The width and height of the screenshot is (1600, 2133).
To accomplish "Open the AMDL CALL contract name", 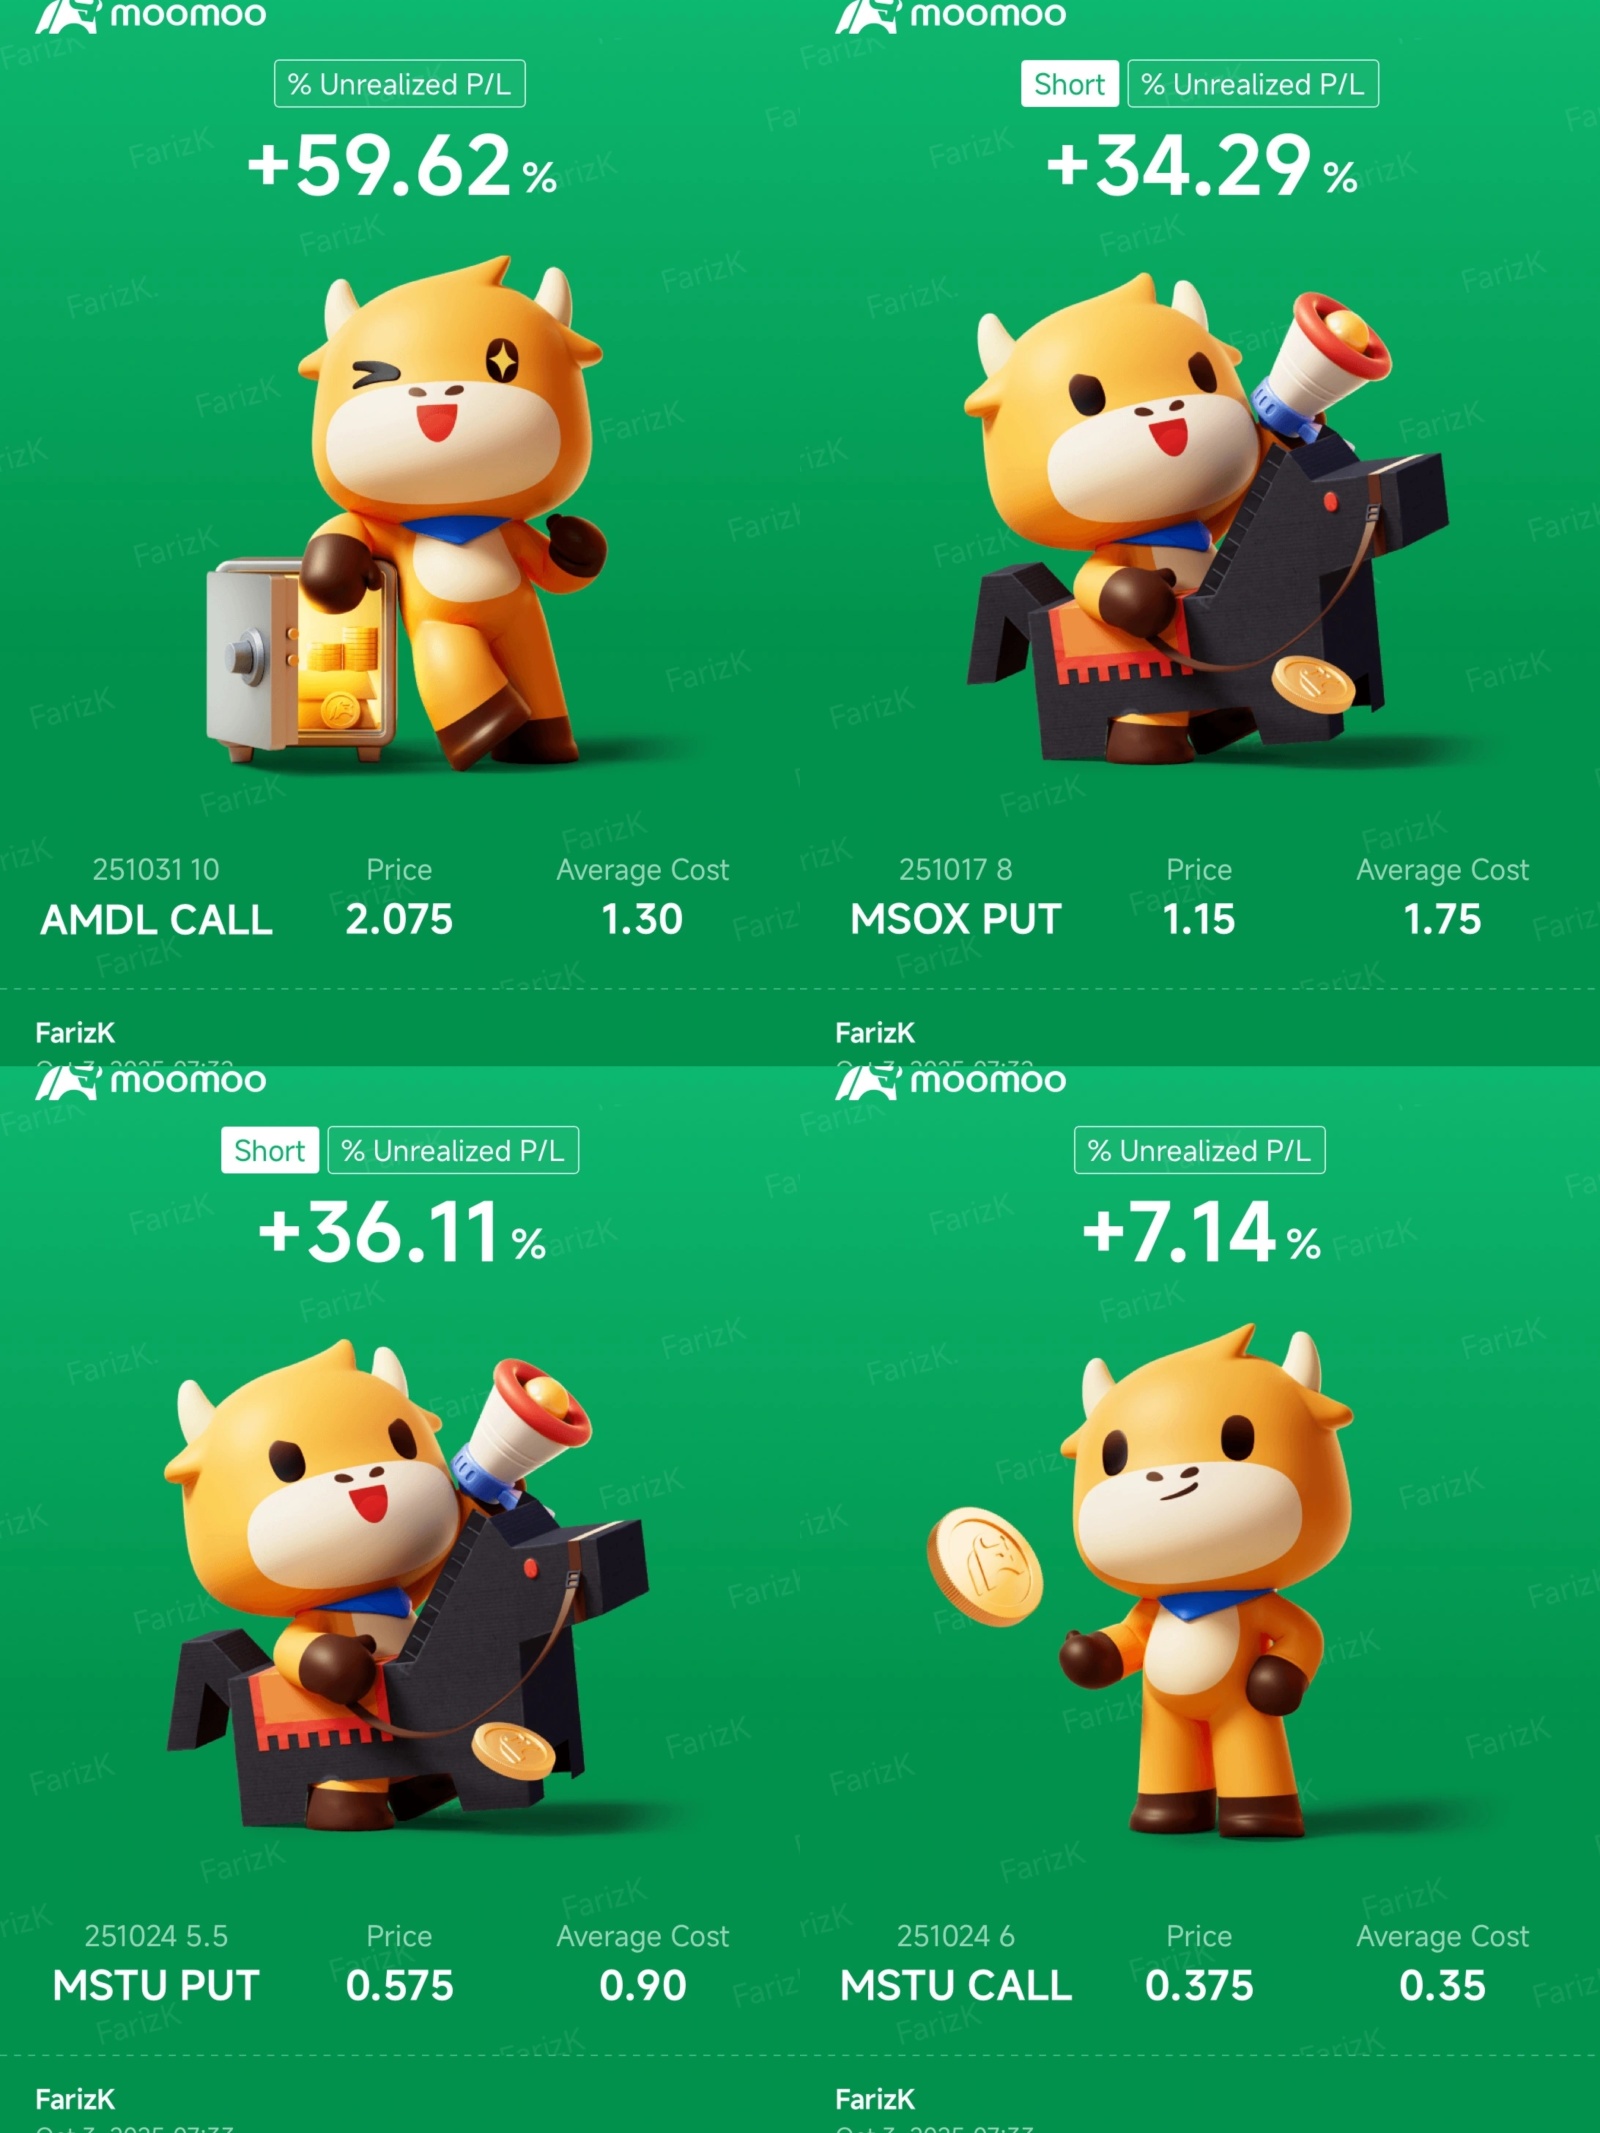I will point(156,920).
